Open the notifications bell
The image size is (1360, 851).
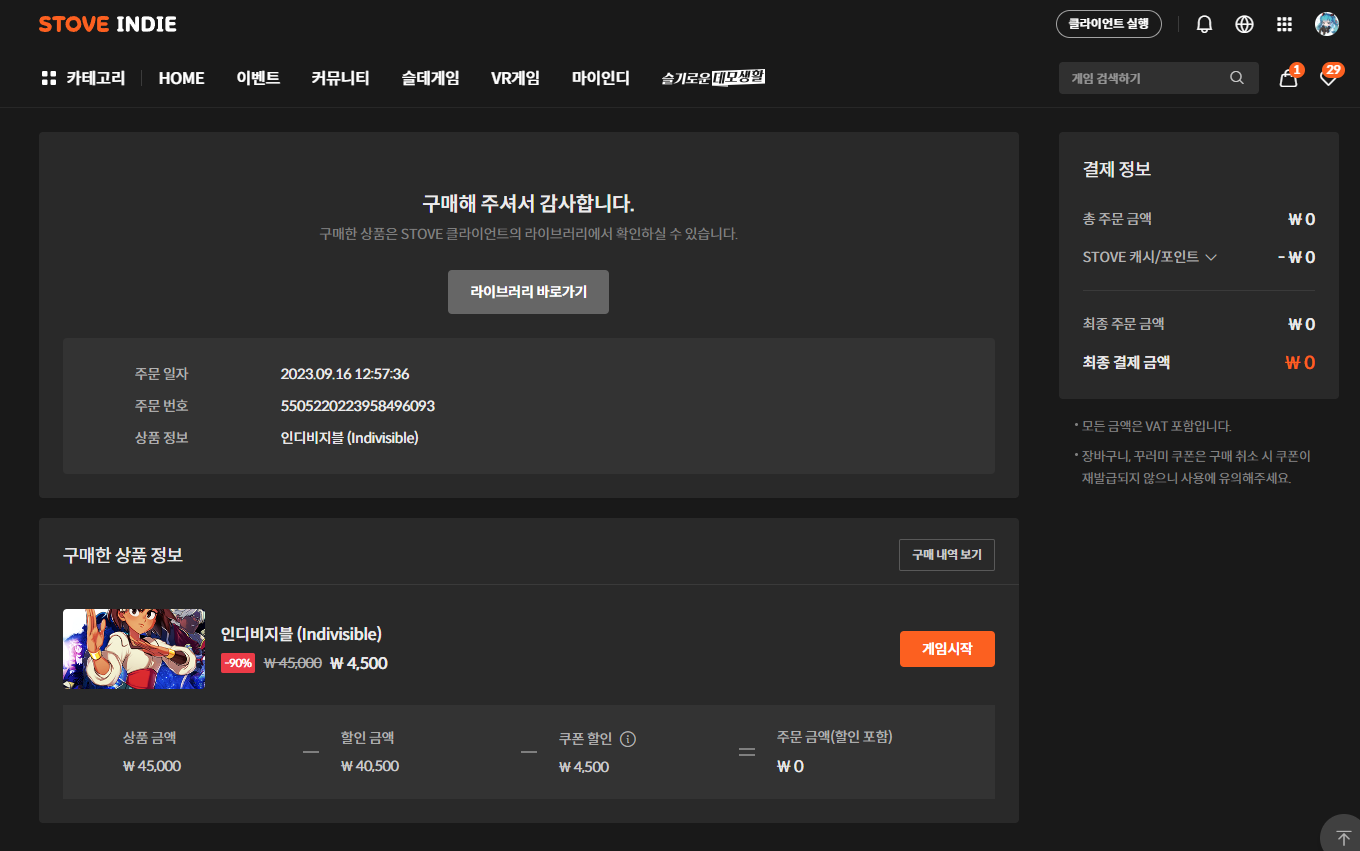click(x=1204, y=24)
